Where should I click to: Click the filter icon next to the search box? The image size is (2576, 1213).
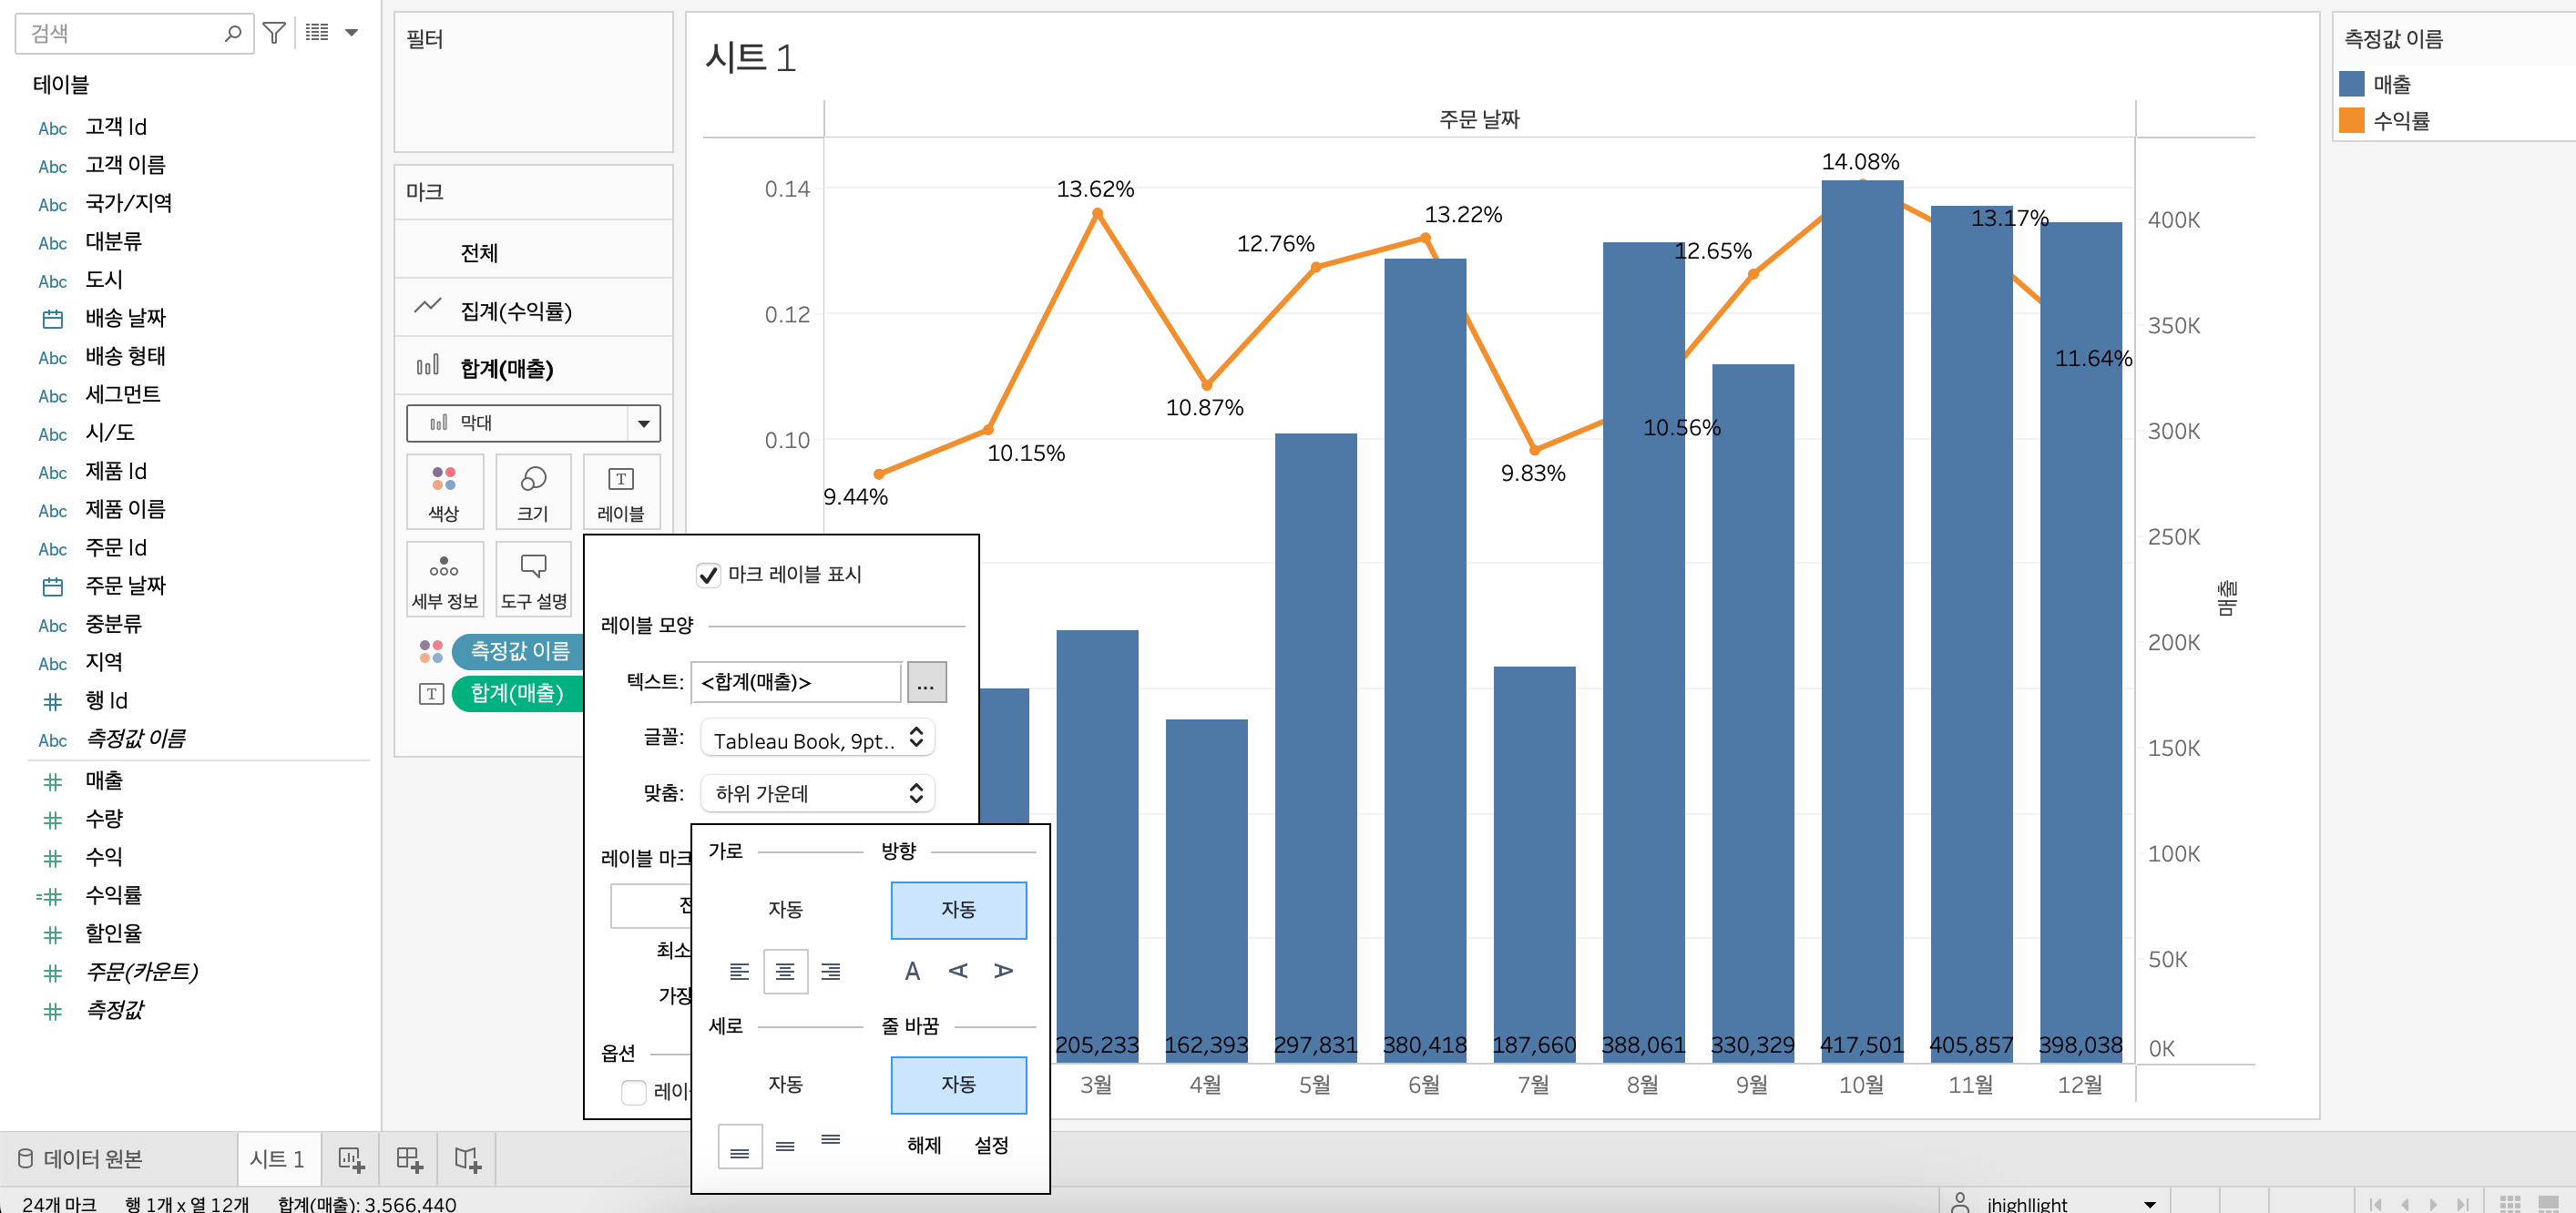(x=273, y=33)
